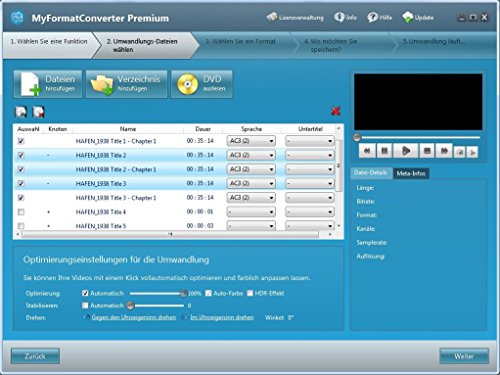Open Sprache dropdown for Title 2 - Chapter 1

pos(251,169)
